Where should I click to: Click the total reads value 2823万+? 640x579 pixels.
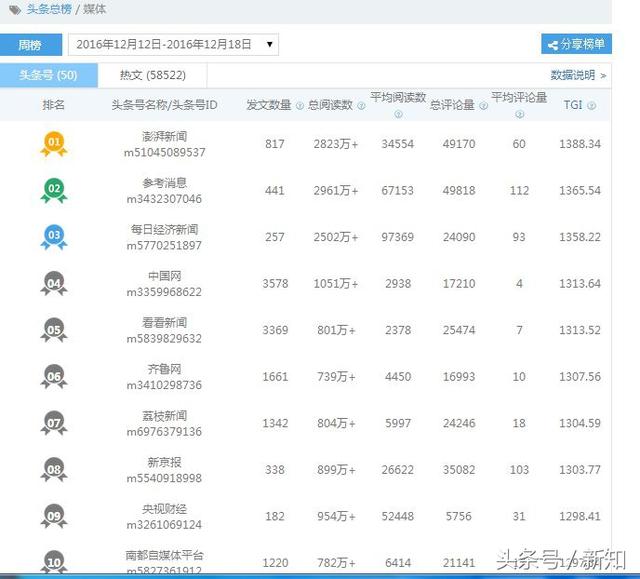[336, 144]
